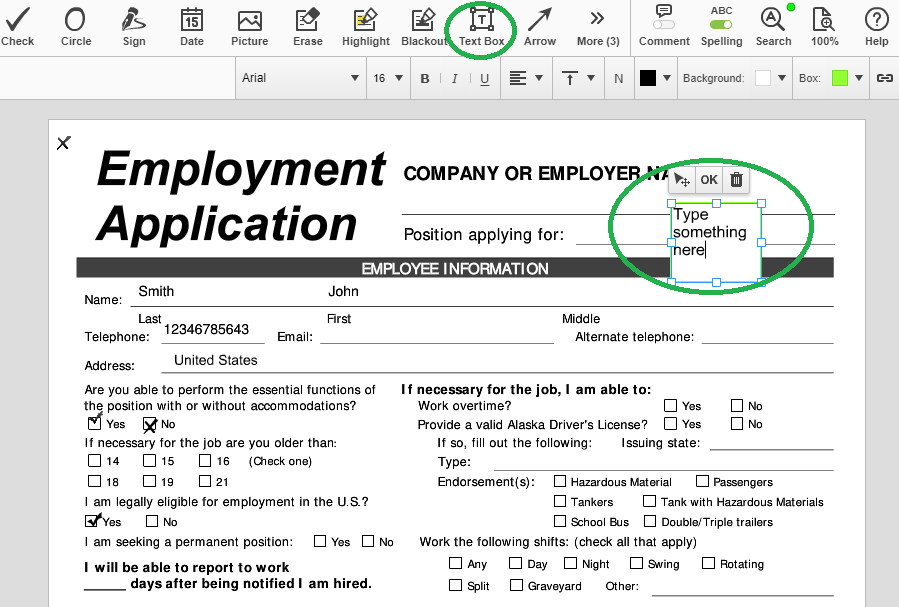Image resolution: width=899 pixels, height=607 pixels.
Task: Open the vertical alignment dropdown arrow
Action: tap(591, 78)
